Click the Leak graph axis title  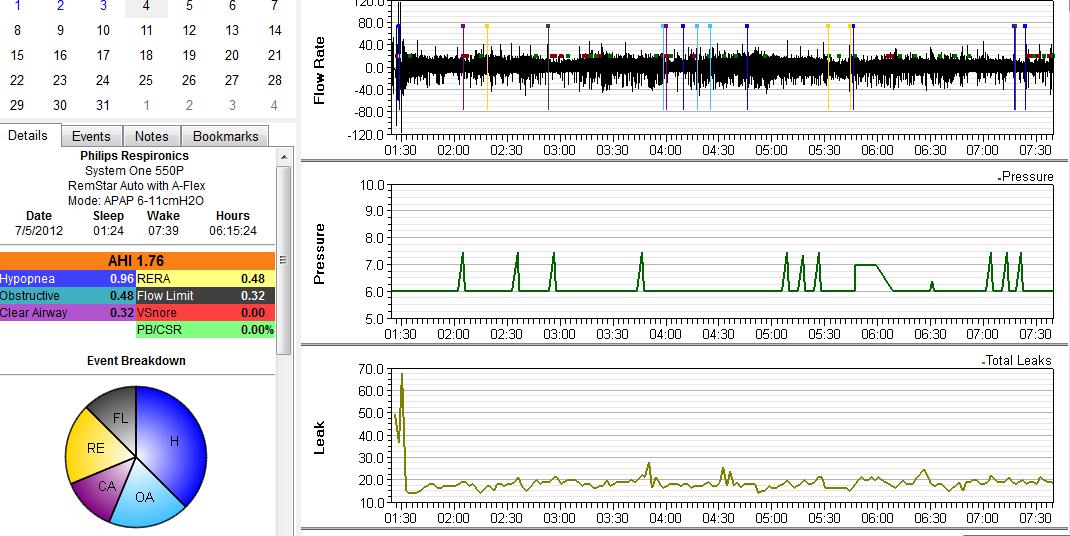point(319,438)
